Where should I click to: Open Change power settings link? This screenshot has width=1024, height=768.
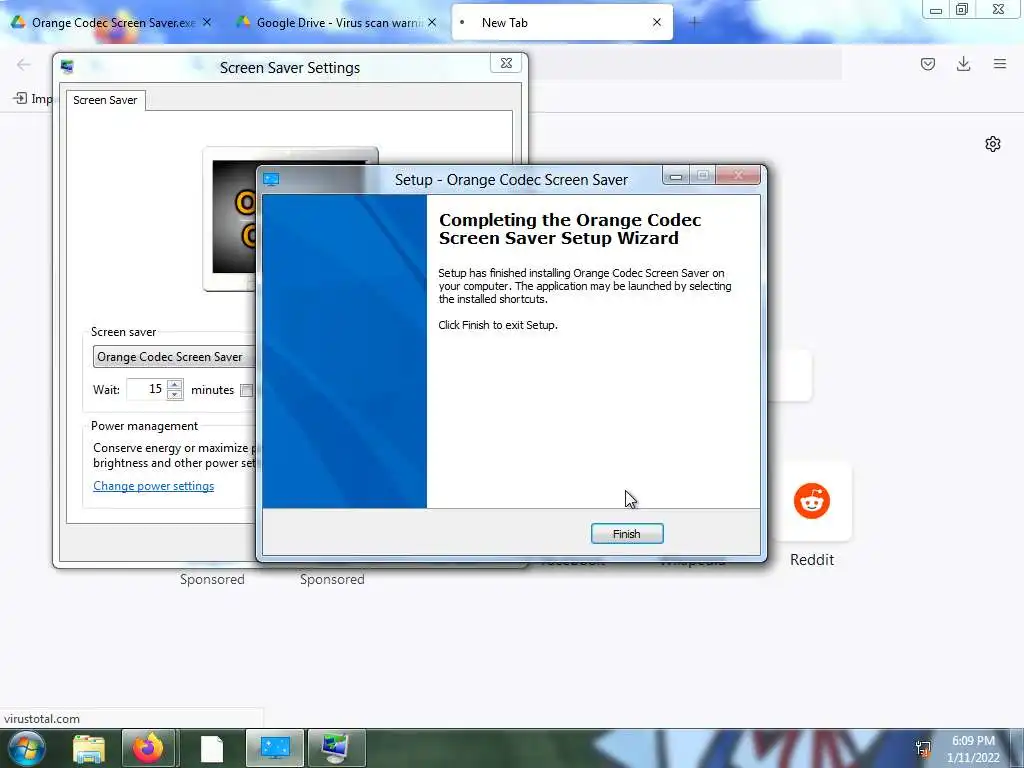click(x=153, y=486)
